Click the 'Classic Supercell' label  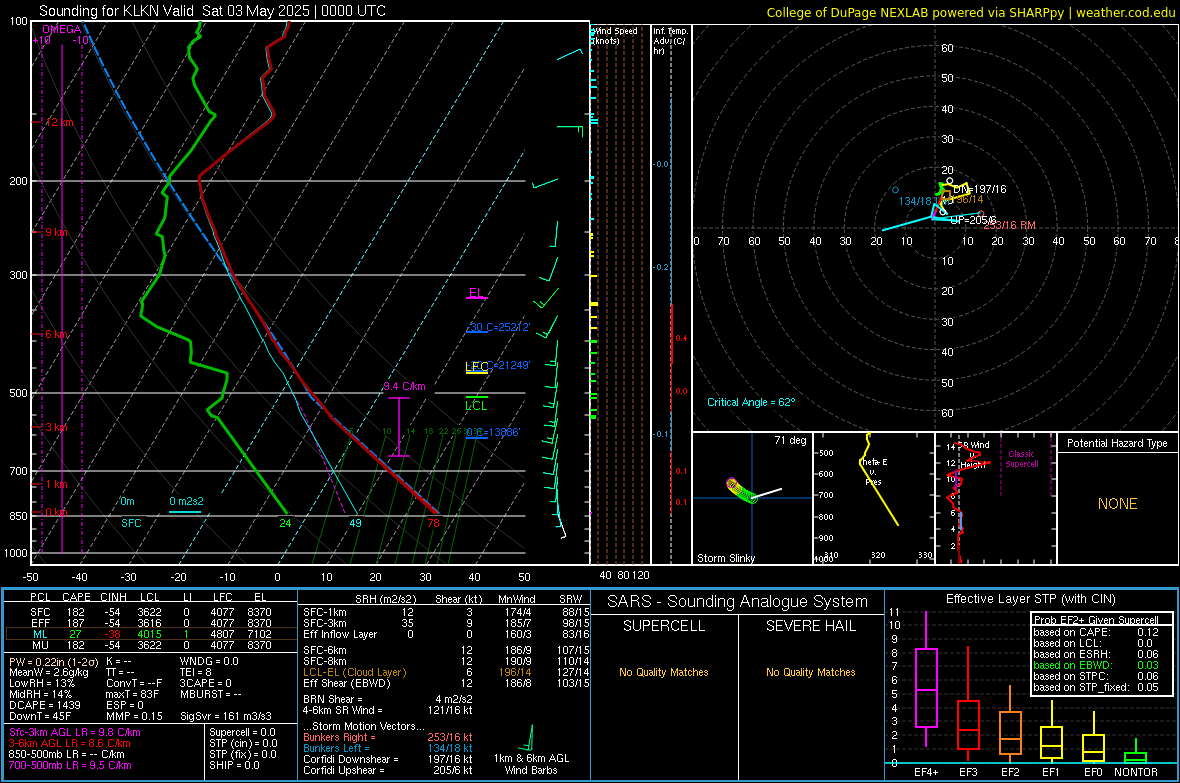1022,459
